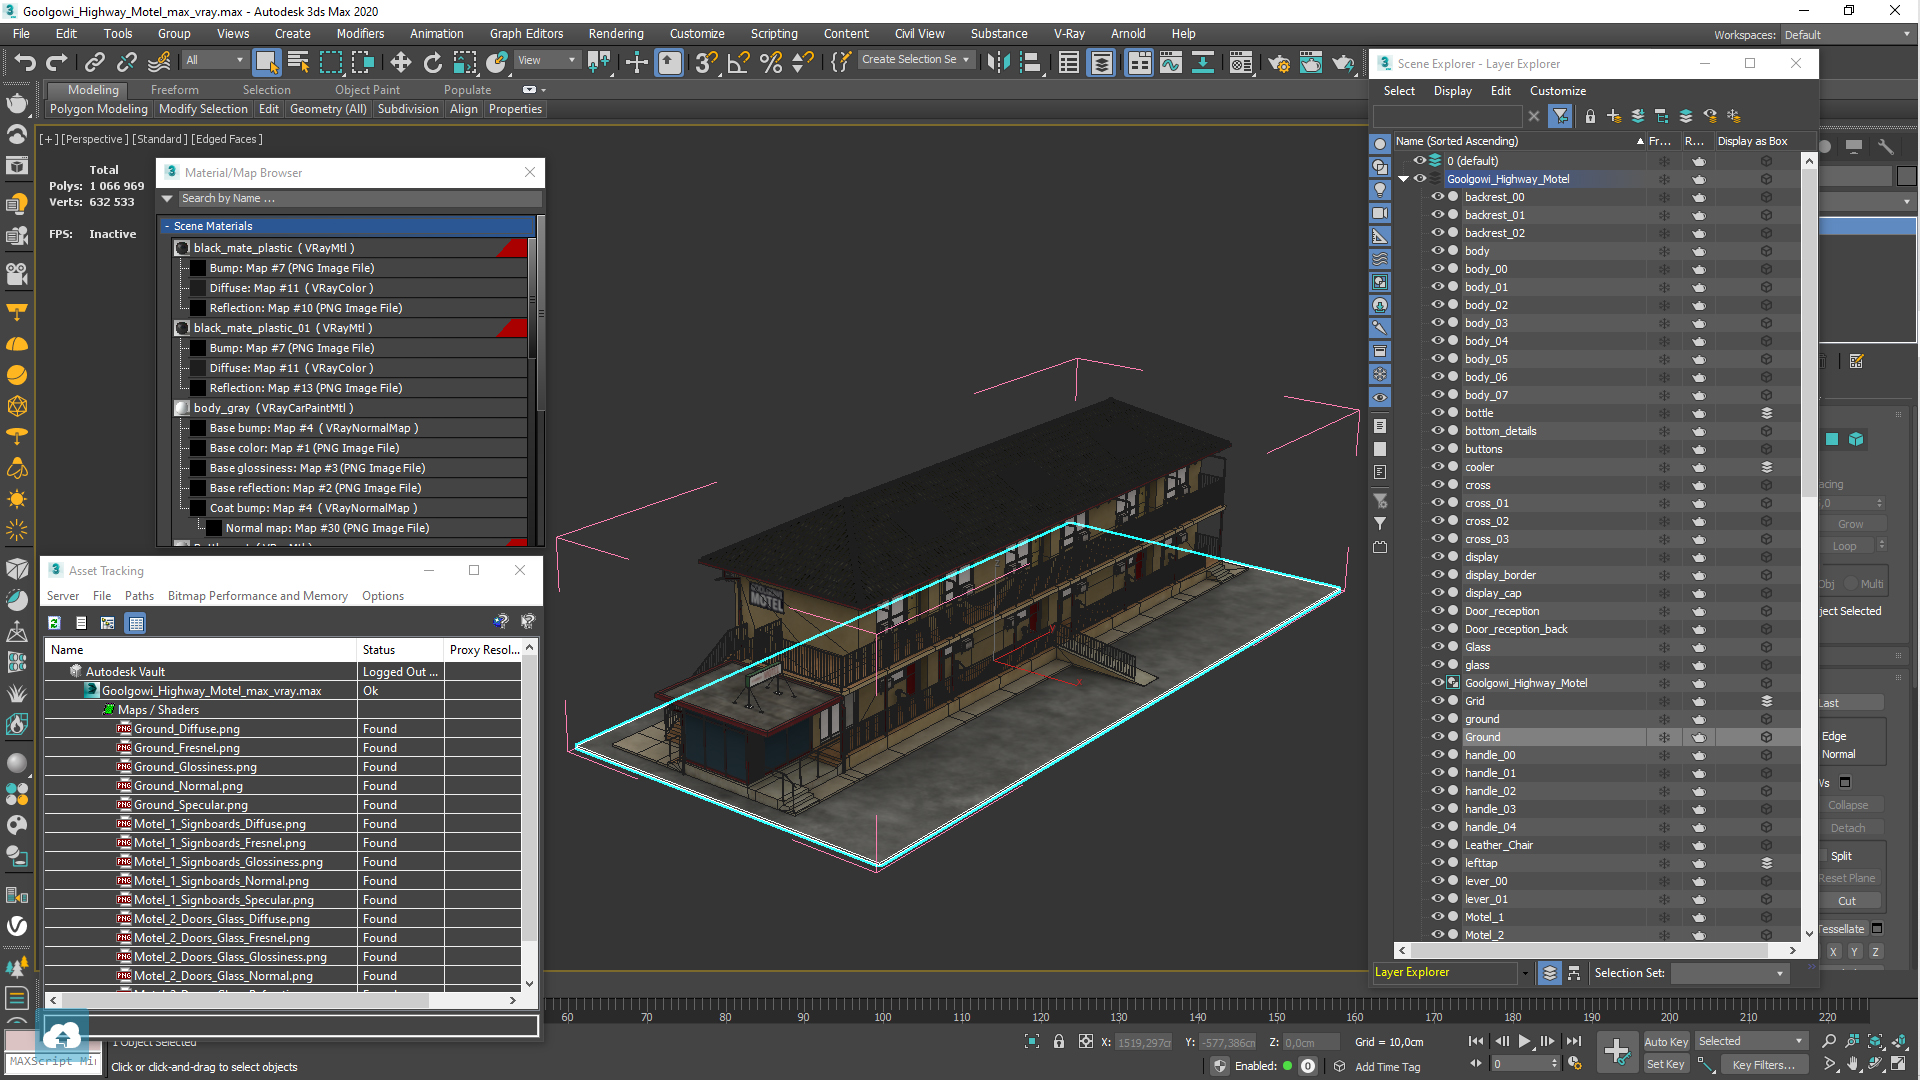Click the Mirror tool icon
The width and height of the screenshot is (1920, 1080).
click(997, 63)
